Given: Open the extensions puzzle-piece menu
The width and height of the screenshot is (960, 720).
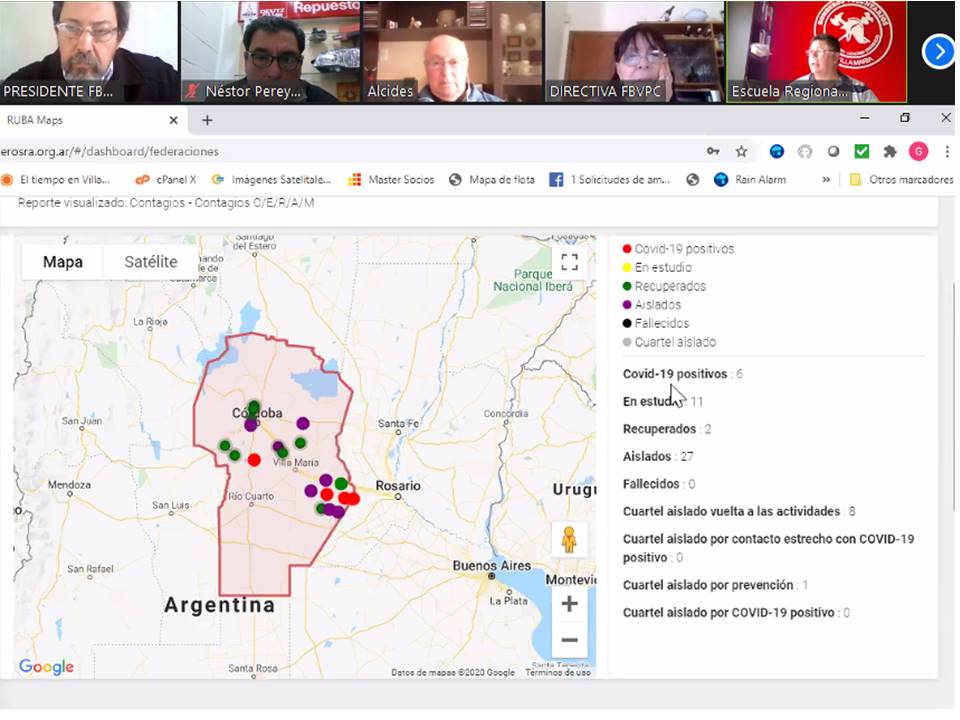Looking at the screenshot, I should [x=890, y=152].
